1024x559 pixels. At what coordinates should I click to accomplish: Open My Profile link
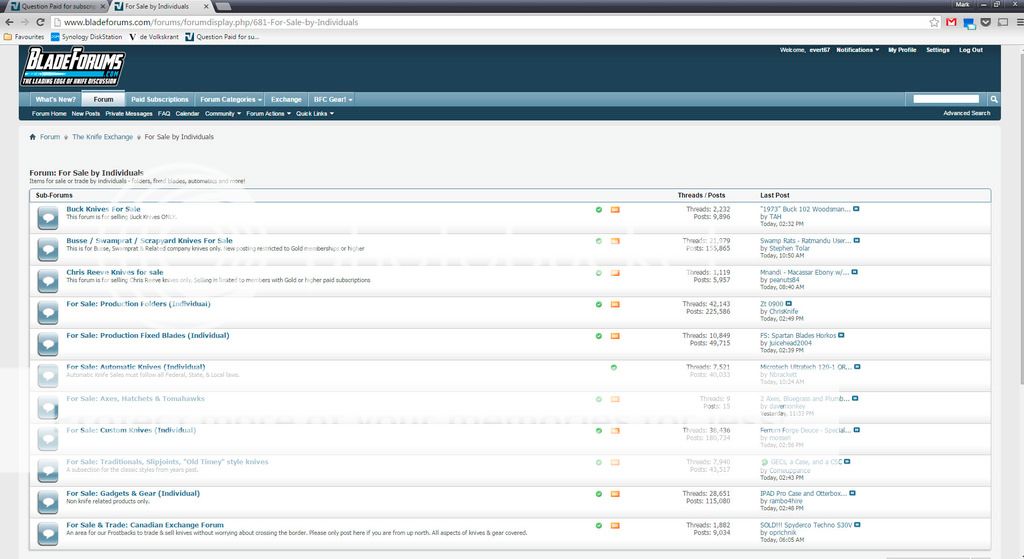pyautogui.click(x=902, y=50)
